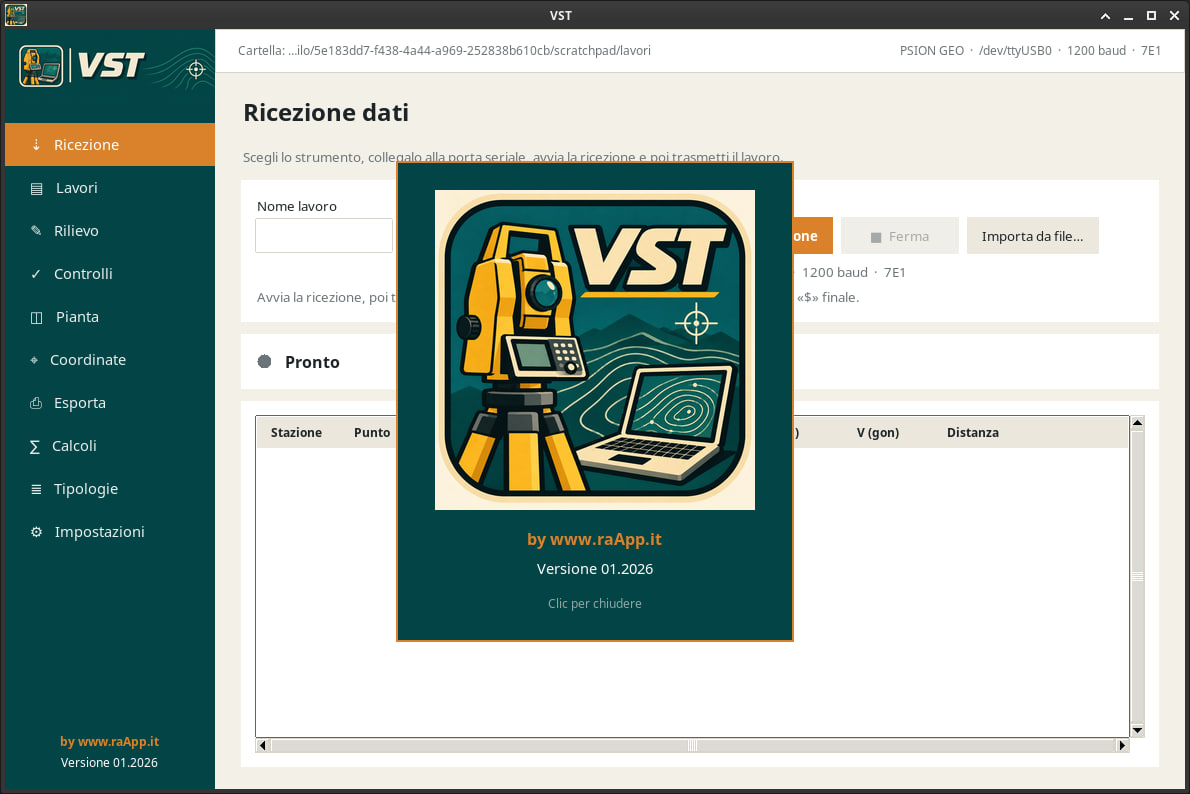This screenshot has height=794, width=1190.
Task: Click the Ferma stop button
Action: click(899, 236)
